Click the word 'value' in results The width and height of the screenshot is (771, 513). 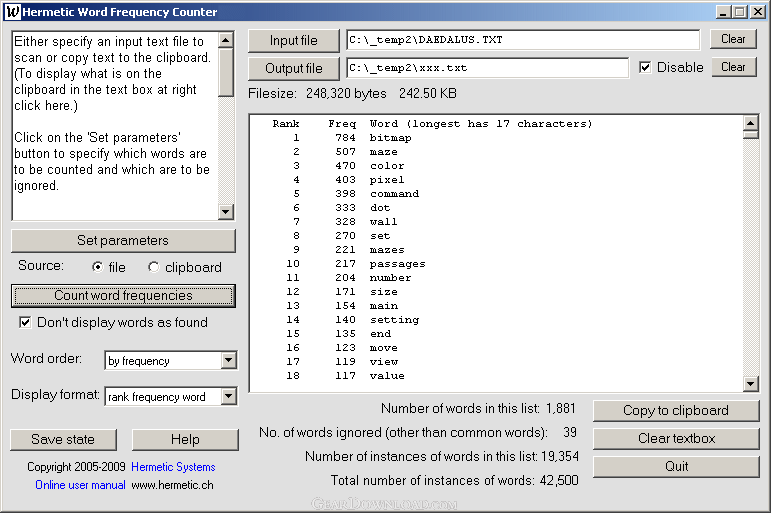[387, 376]
